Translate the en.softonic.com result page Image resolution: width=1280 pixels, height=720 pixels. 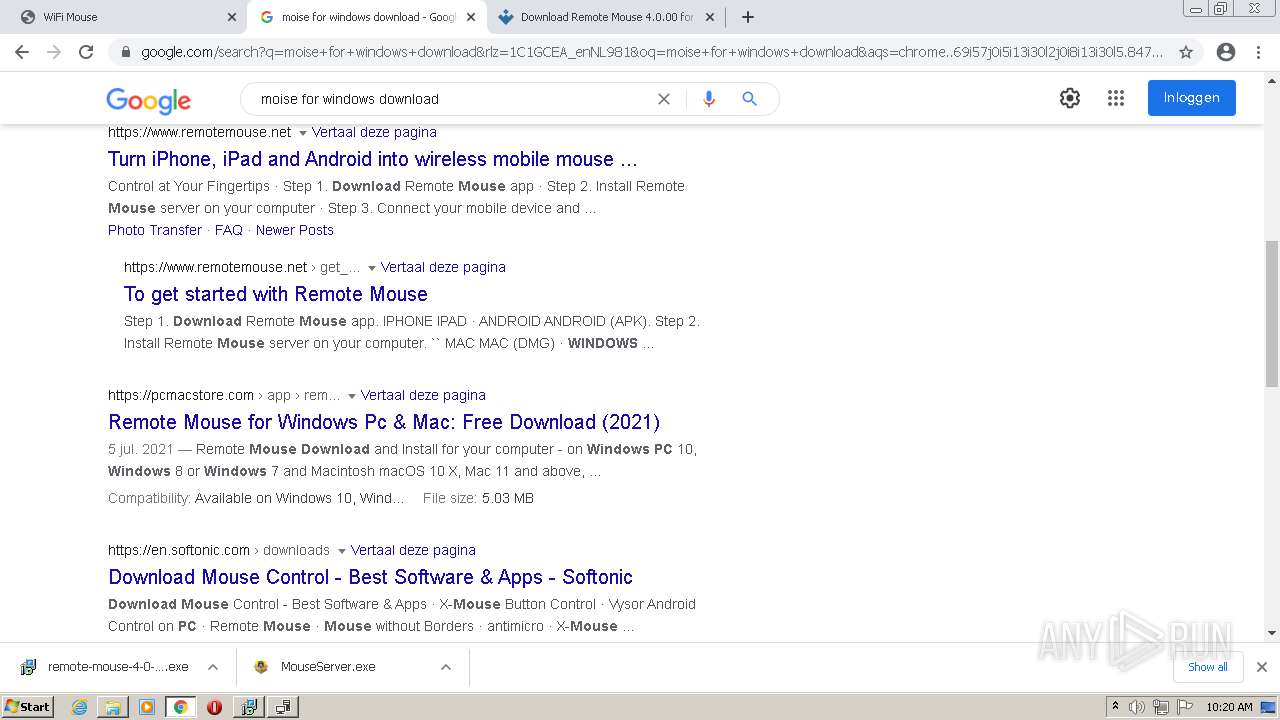(x=413, y=550)
